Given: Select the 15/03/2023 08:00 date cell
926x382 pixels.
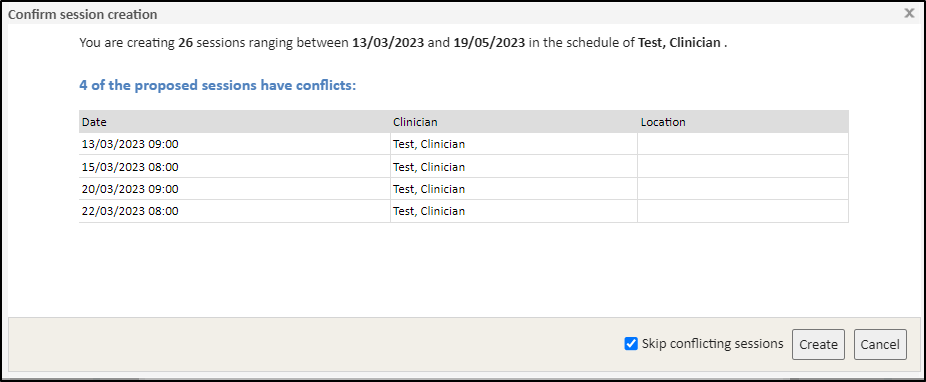Looking at the screenshot, I should click(234, 166).
